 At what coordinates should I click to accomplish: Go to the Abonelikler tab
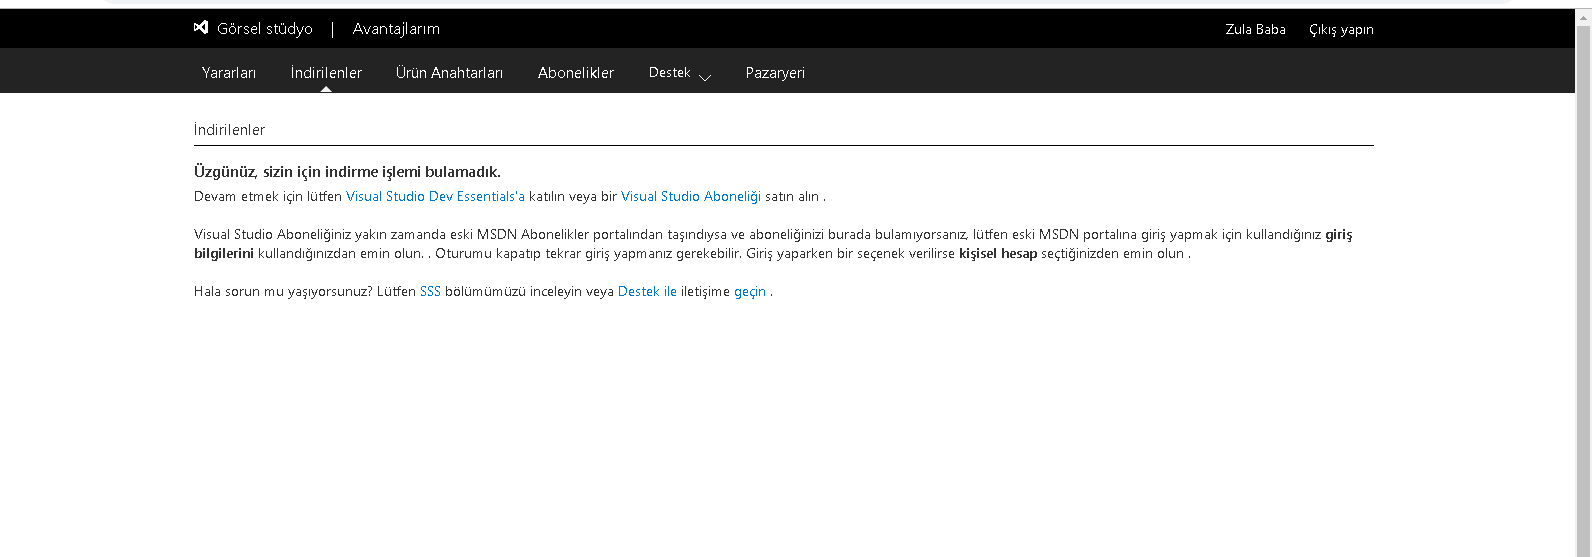(x=576, y=72)
